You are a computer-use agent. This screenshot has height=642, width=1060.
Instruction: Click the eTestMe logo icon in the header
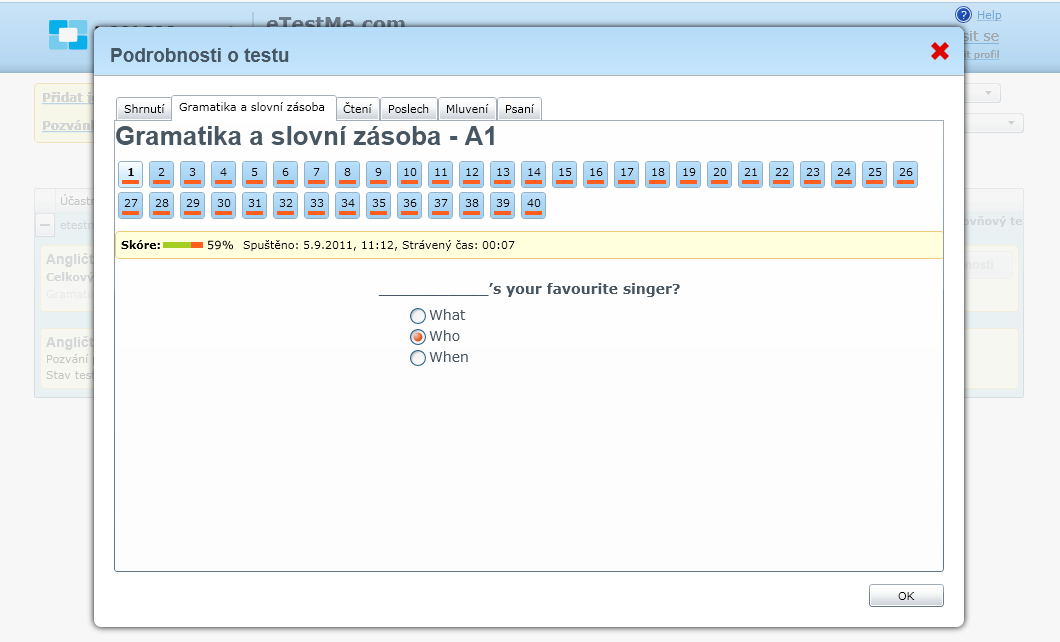click(68, 34)
